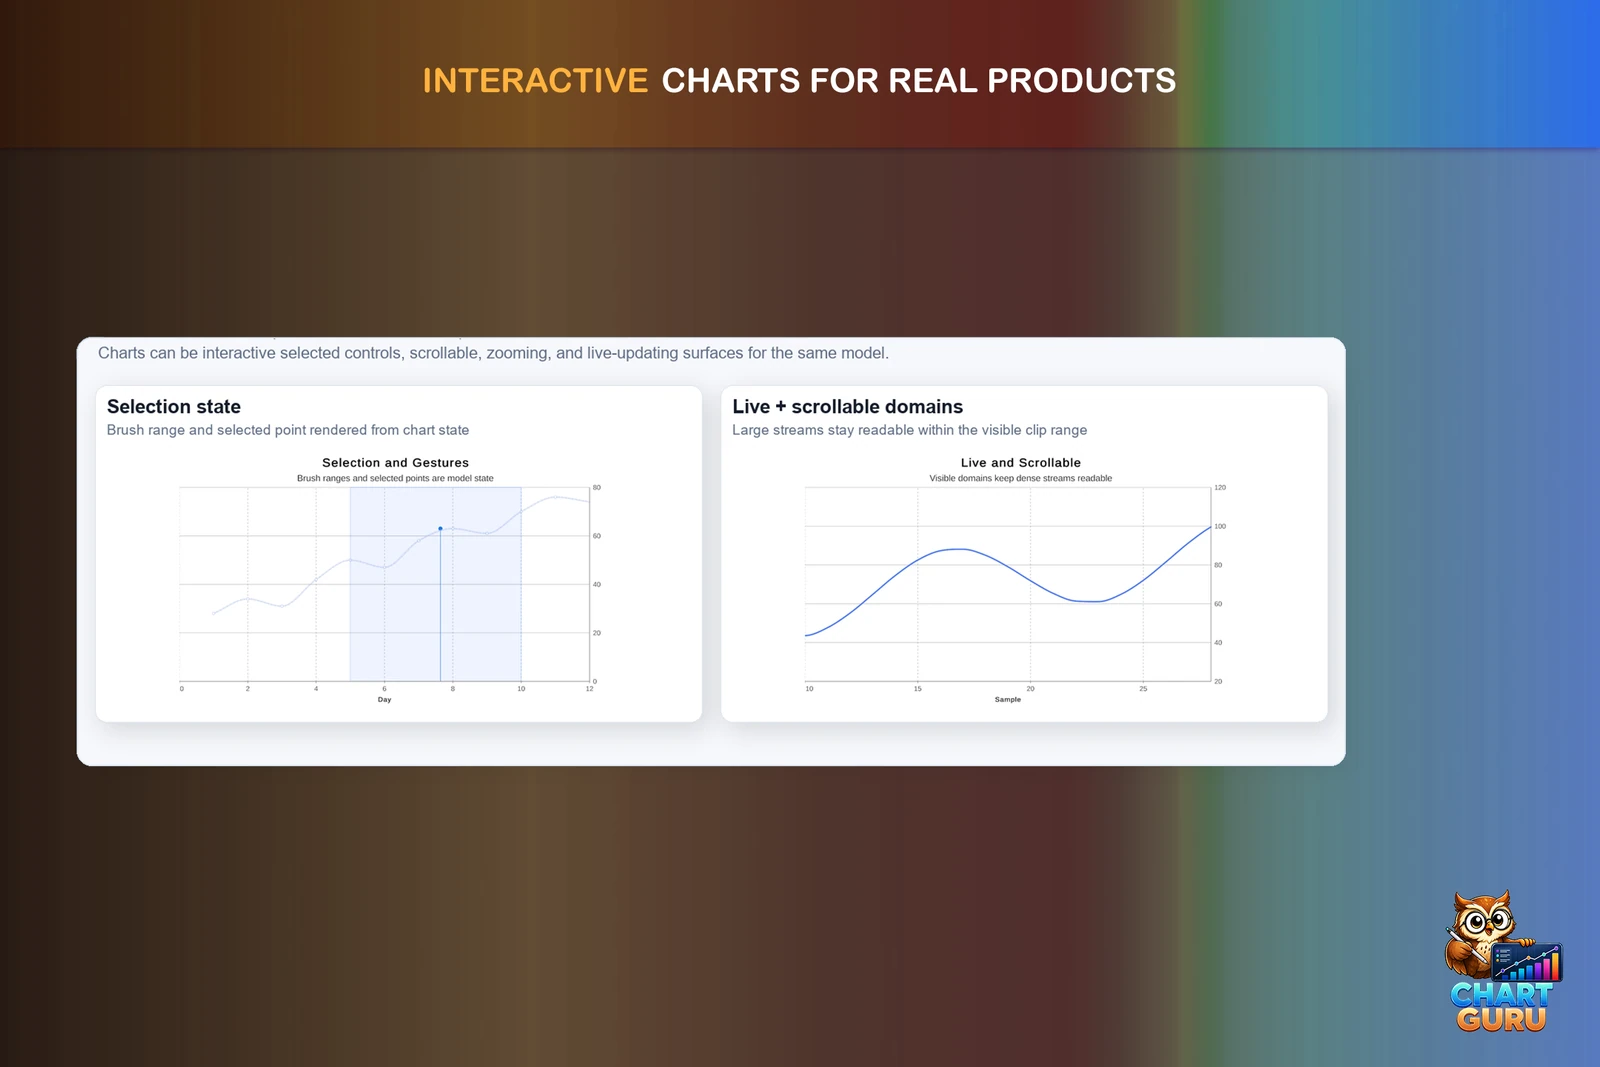This screenshot has height=1067, width=1600.
Task: Click tick label 15 on Sample axis
Action: (x=918, y=689)
